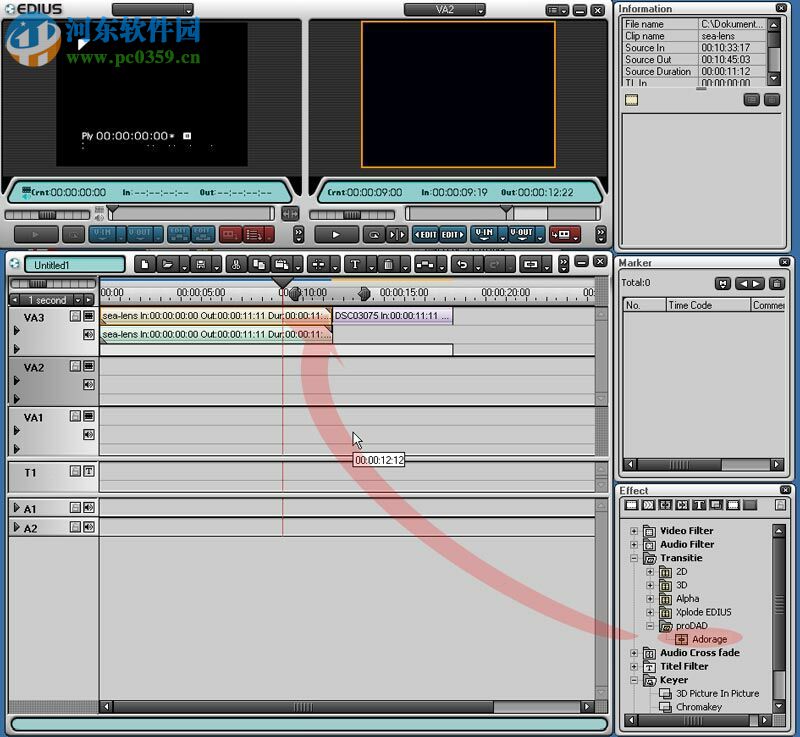The image size is (800, 737).
Task: Paste clip at the timeline cursor
Action: click(x=282, y=264)
